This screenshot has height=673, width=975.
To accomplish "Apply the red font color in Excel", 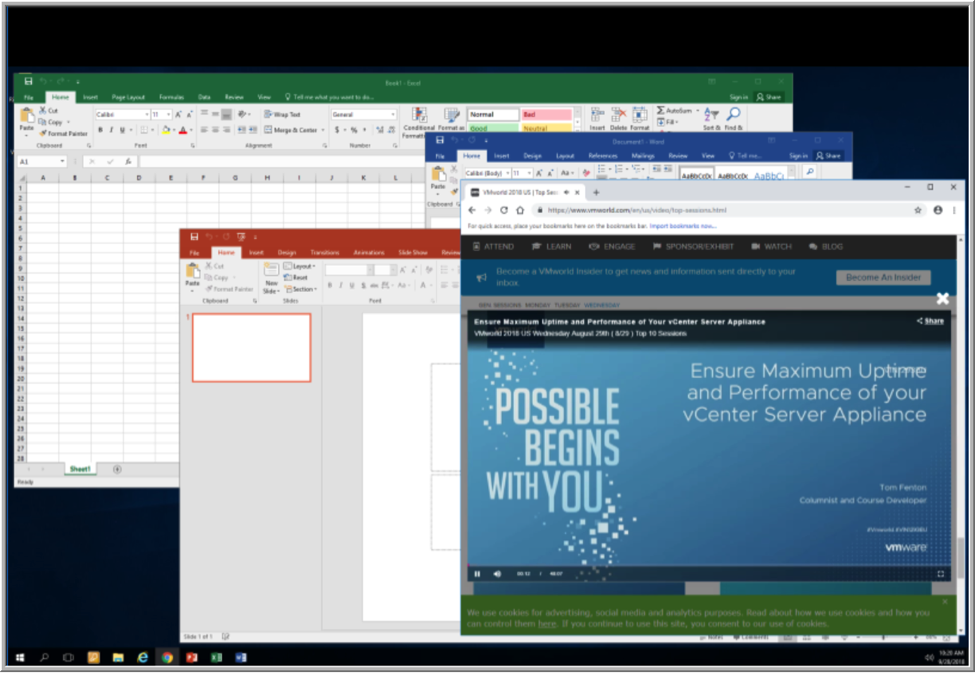I will (x=183, y=130).
